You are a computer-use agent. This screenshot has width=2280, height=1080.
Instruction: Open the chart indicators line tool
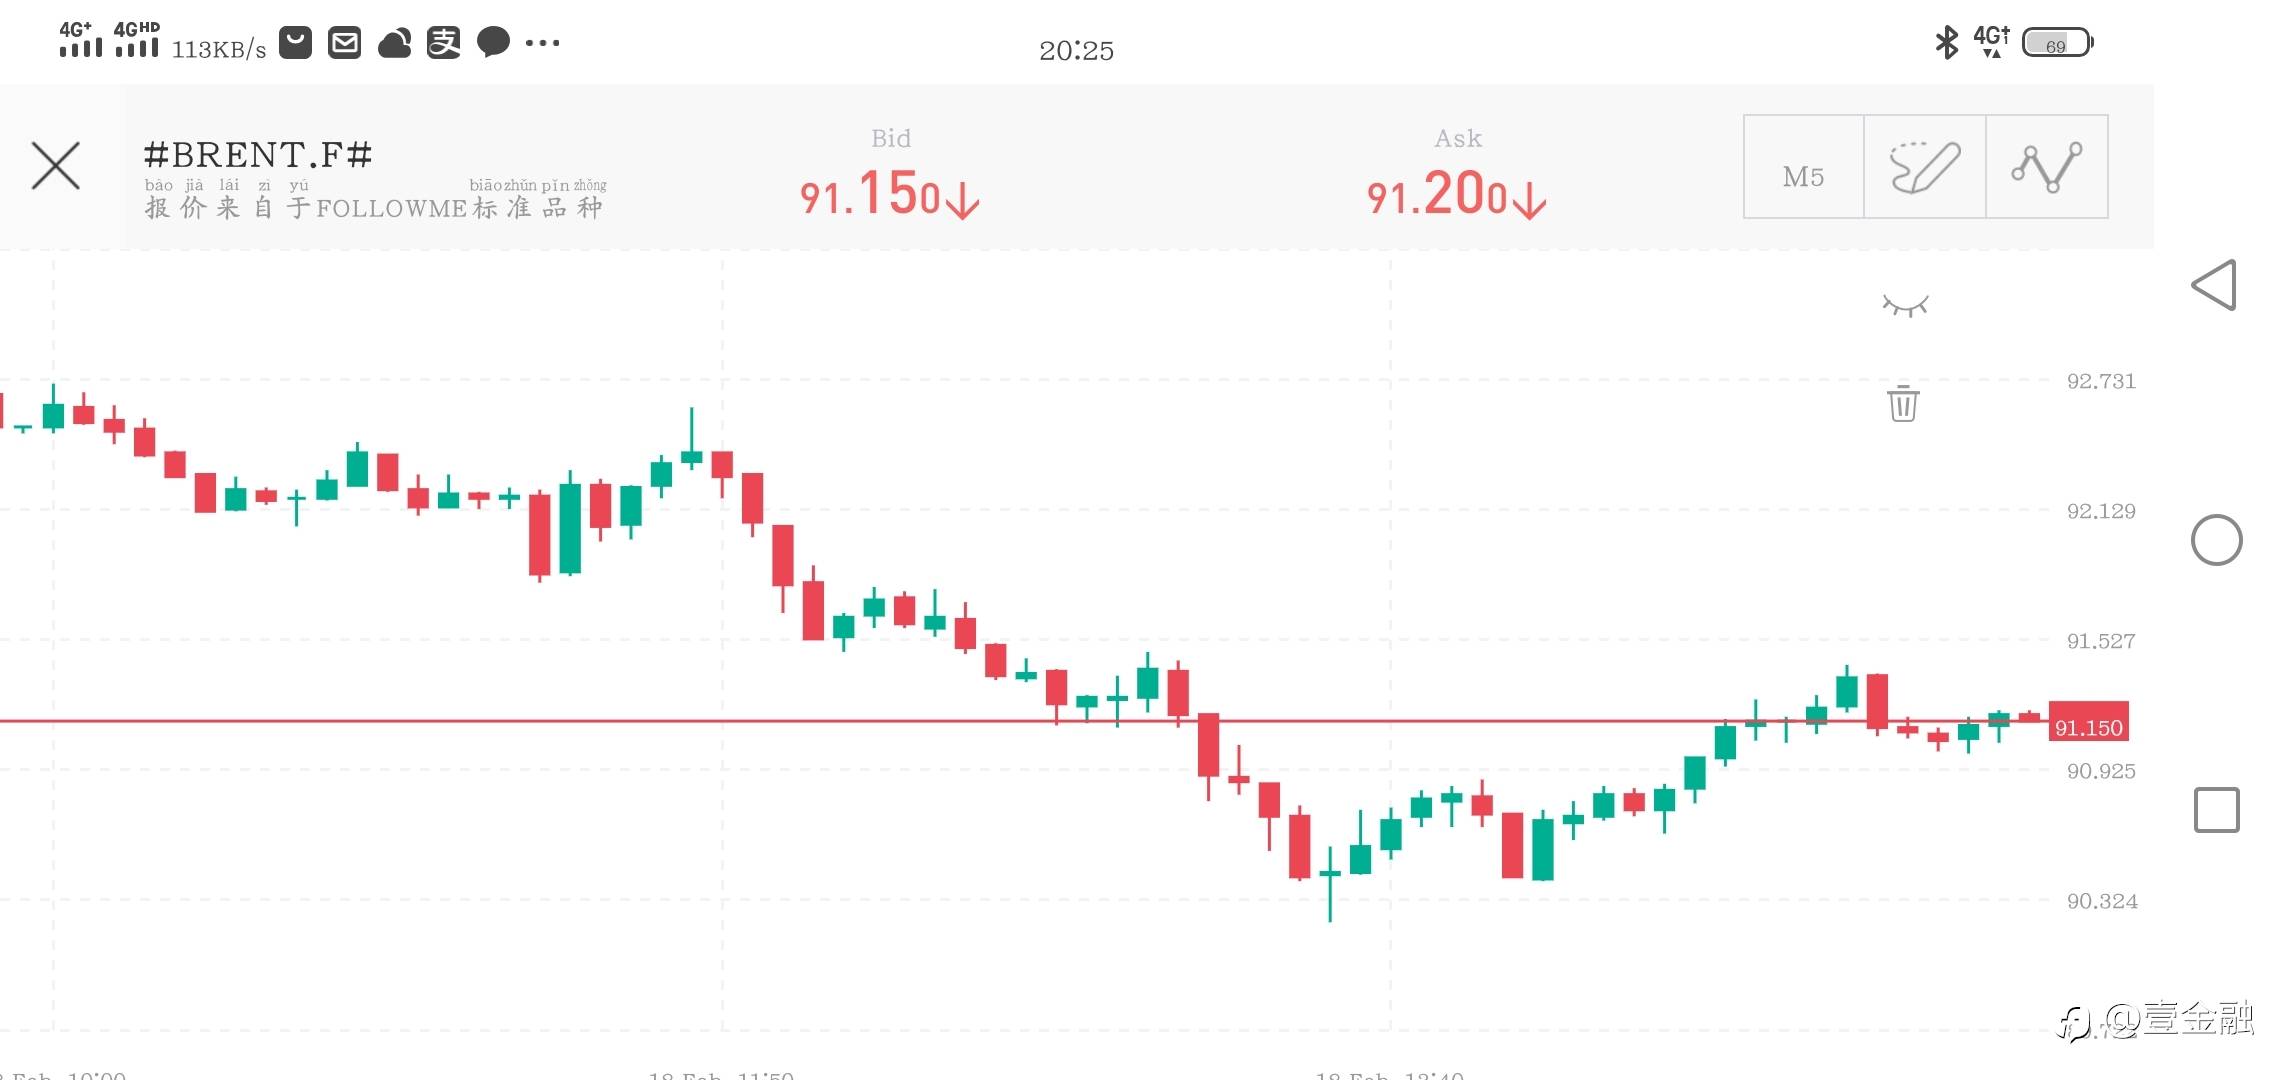click(2047, 167)
